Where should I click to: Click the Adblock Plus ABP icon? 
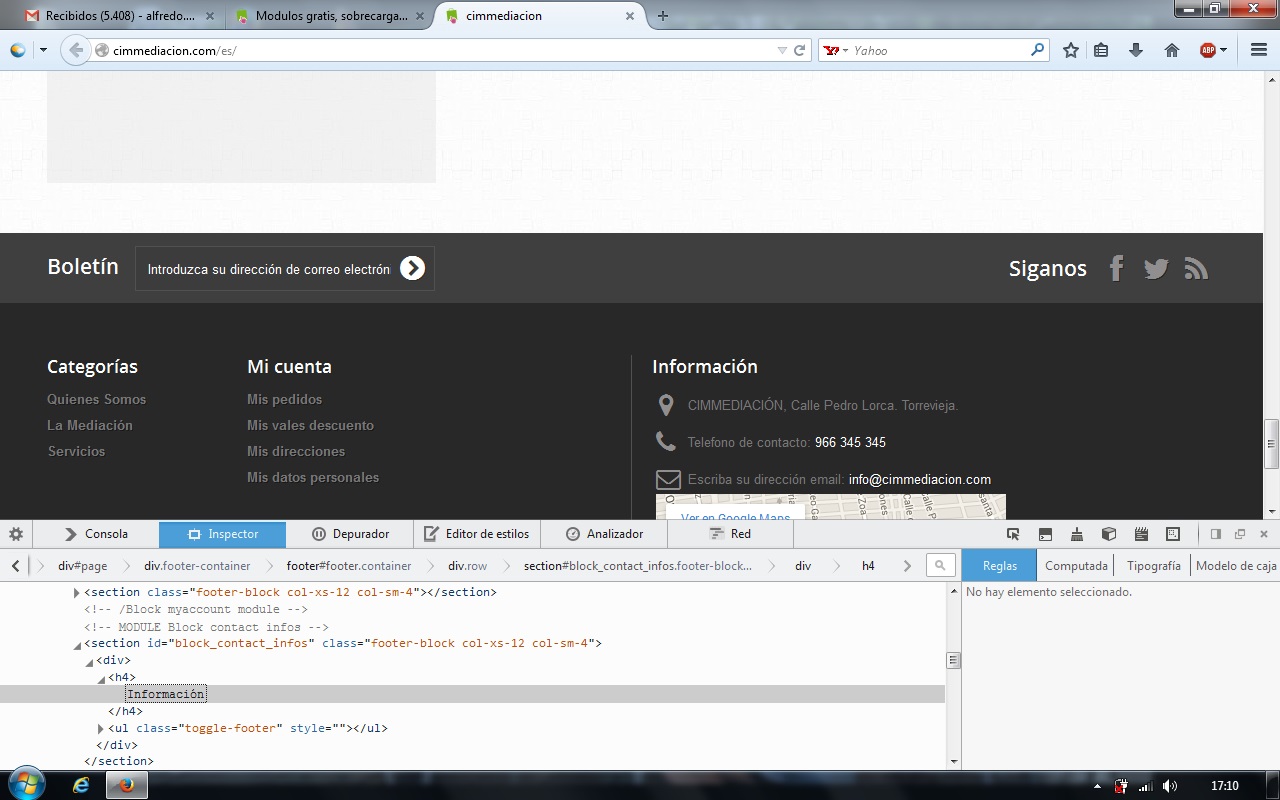coord(1207,50)
